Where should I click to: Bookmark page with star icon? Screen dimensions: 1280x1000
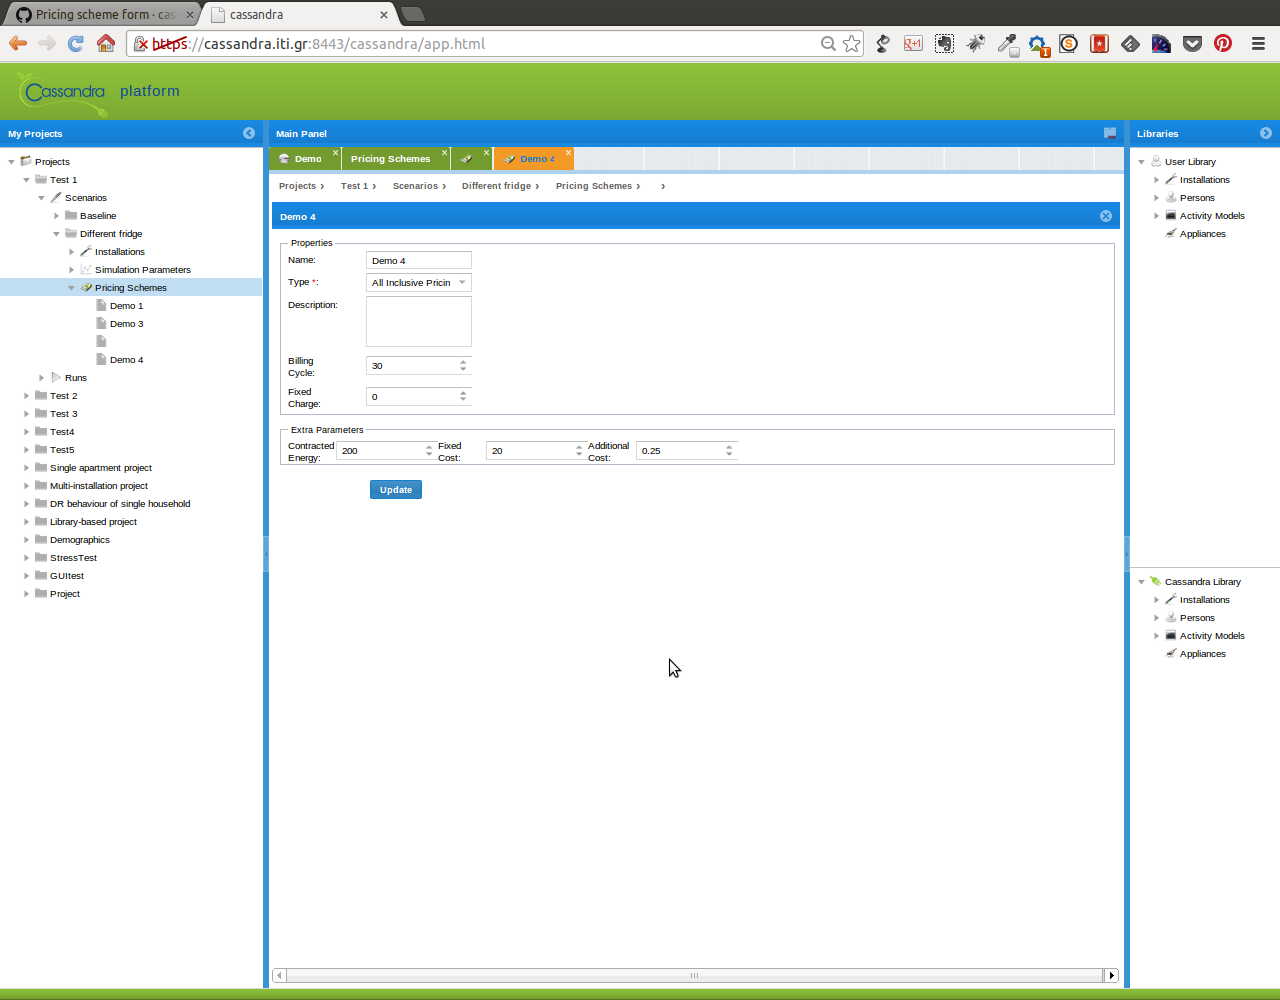tap(851, 43)
